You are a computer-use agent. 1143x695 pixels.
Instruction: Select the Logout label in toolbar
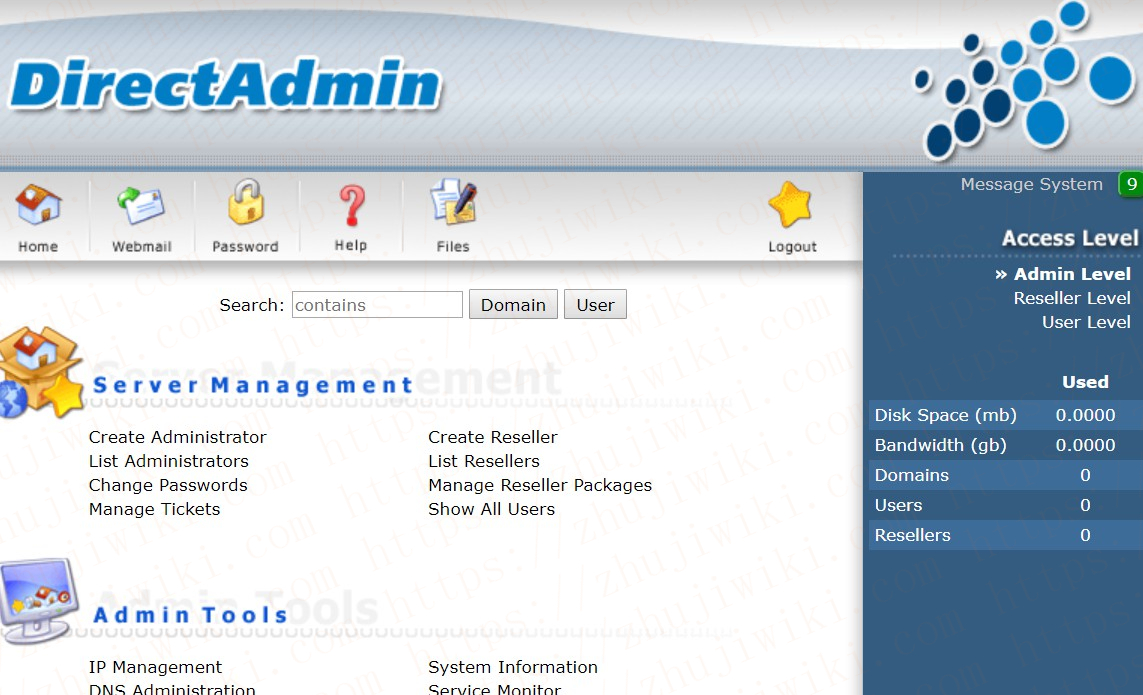click(x=792, y=246)
